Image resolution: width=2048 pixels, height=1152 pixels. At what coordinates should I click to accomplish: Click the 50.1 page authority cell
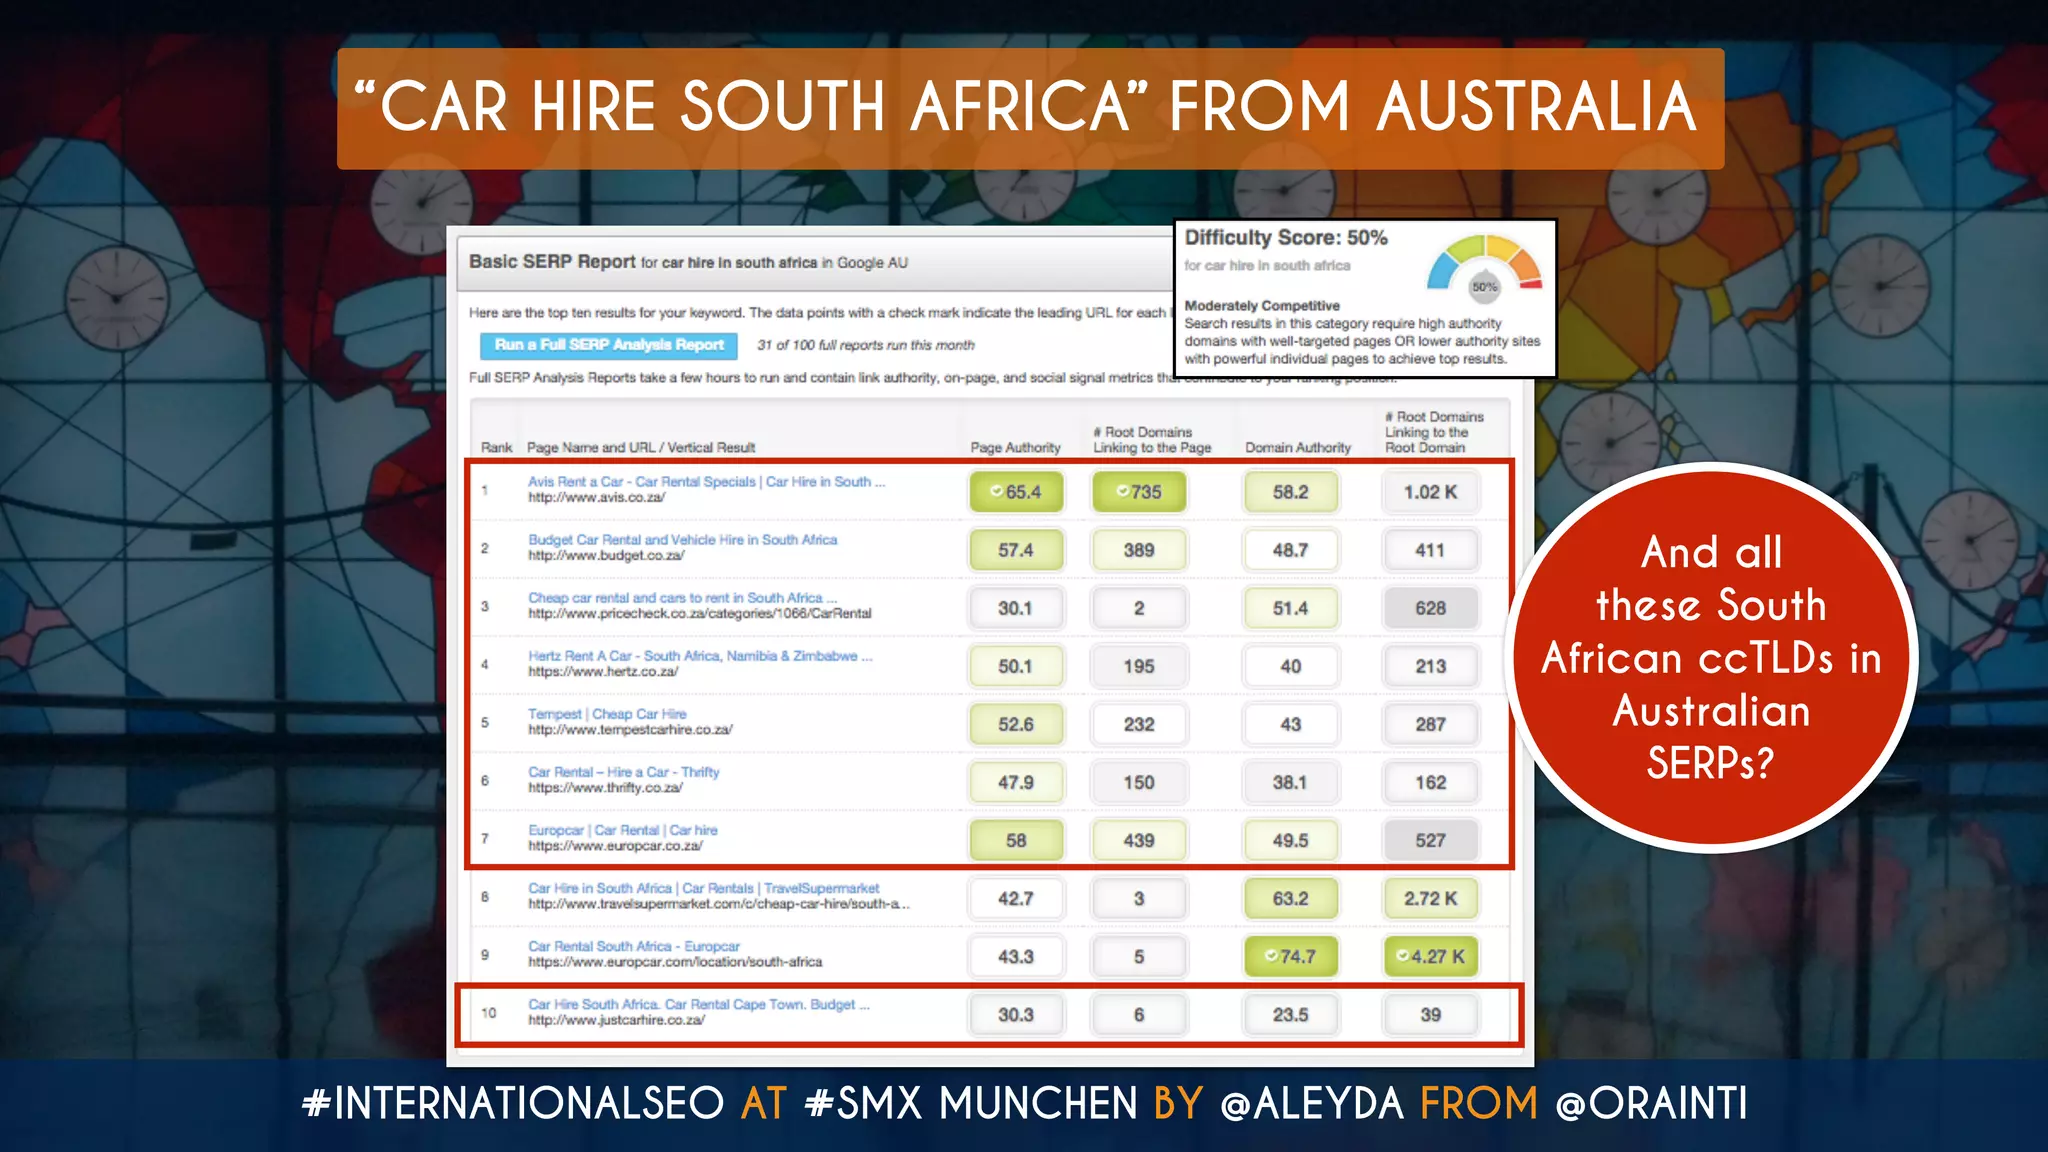click(1015, 666)
